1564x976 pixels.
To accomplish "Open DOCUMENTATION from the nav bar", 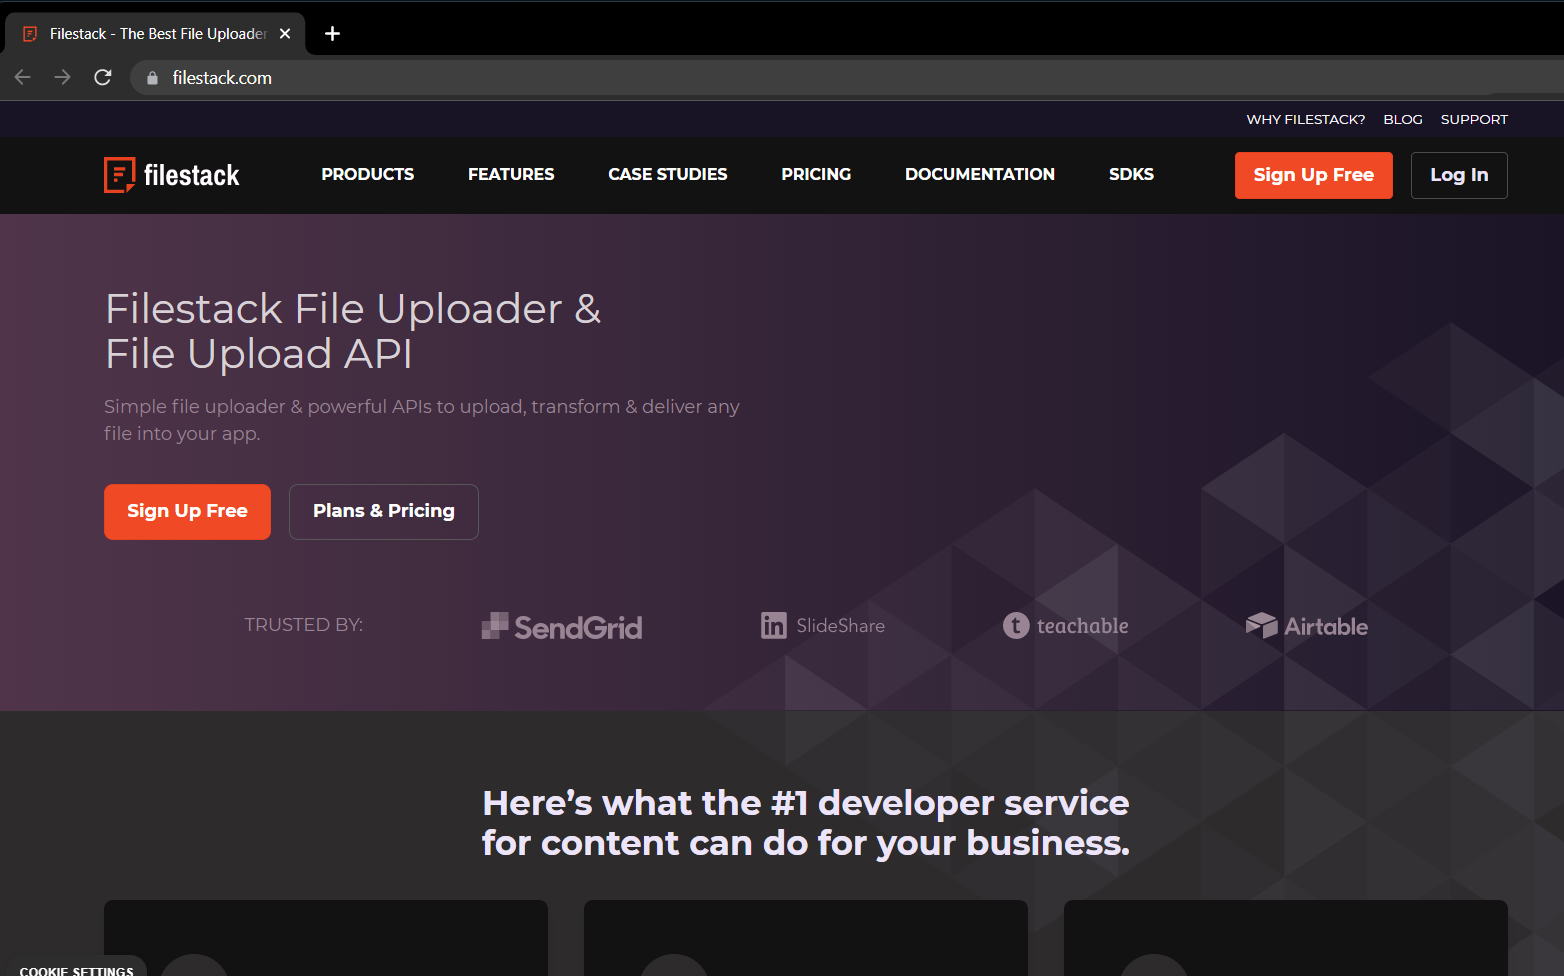I will click(980, 174).
